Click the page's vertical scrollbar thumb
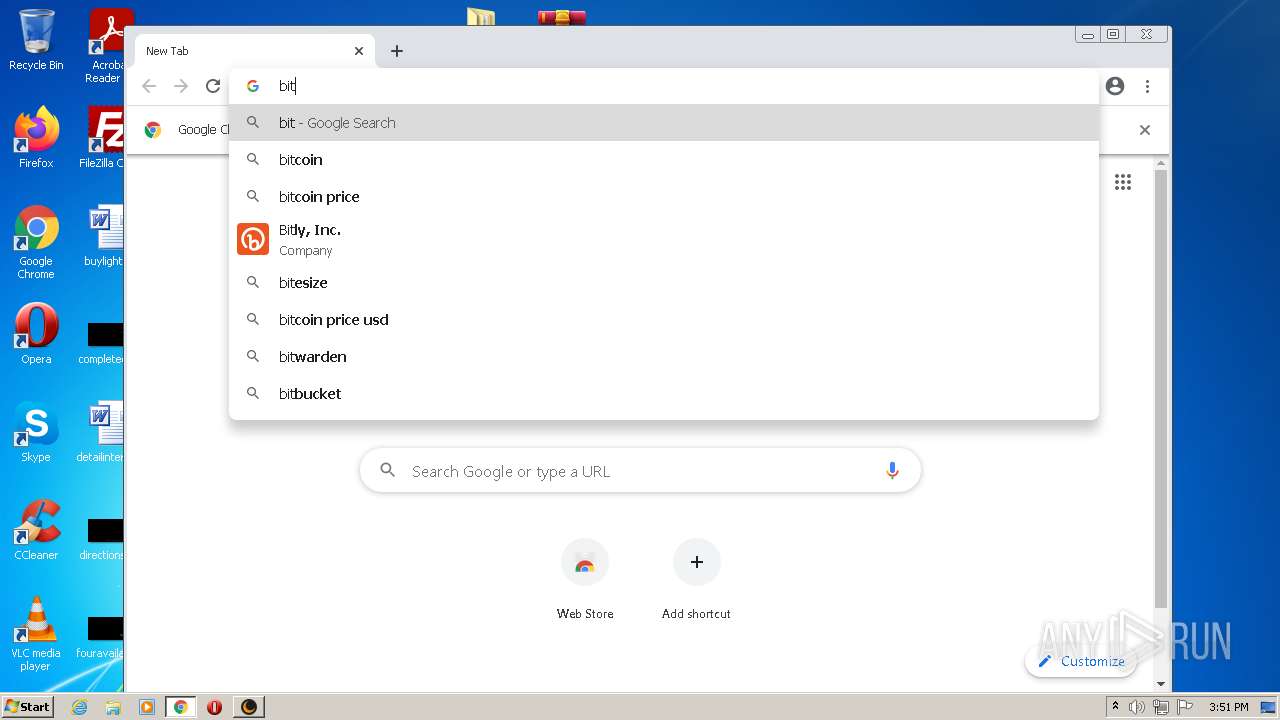The height and width of the screenshot is (720, 1280). click(1161, 390)
